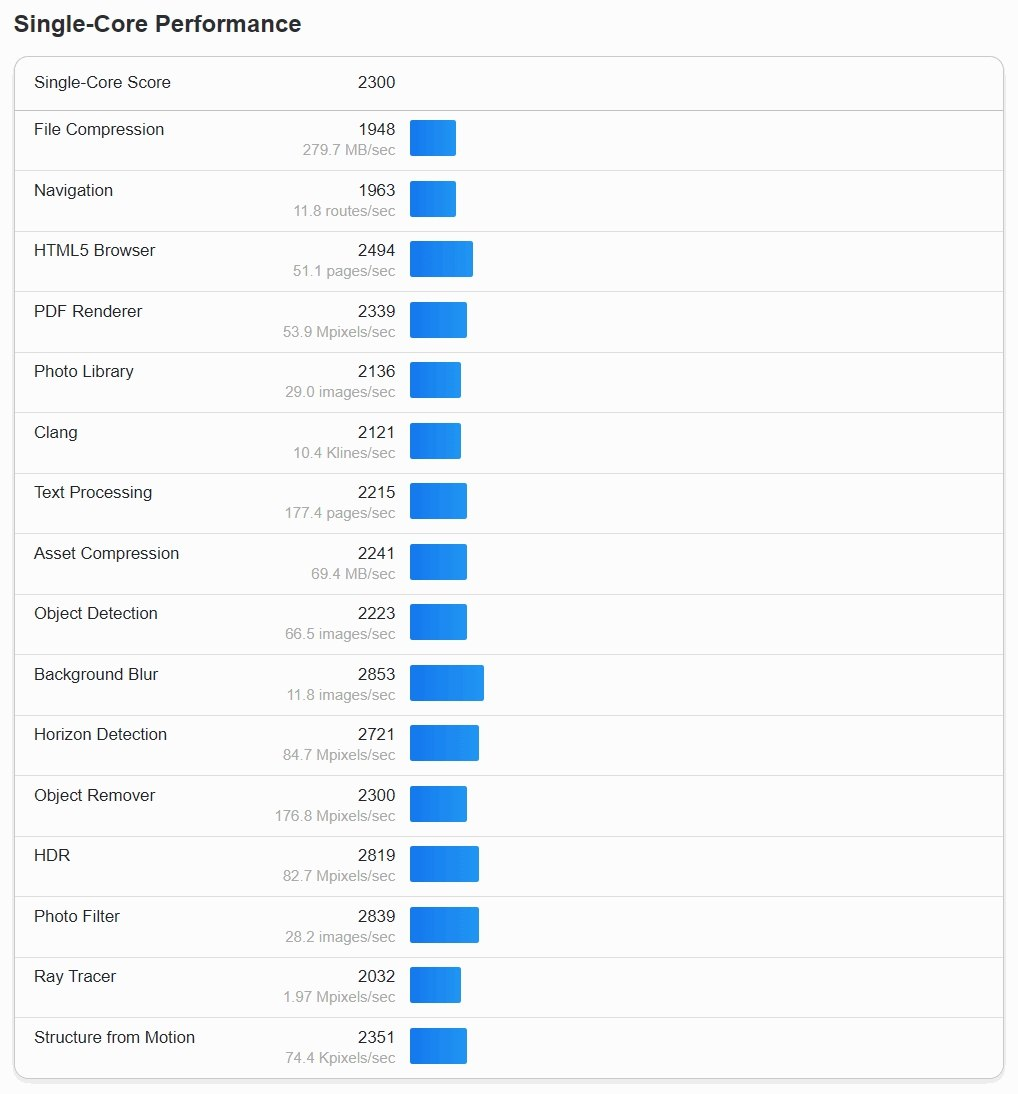Image resolution: width=1018 pixels, height=1094 pixels.
Task: Select the File Compression row label
Action: (x=99, y=130)
